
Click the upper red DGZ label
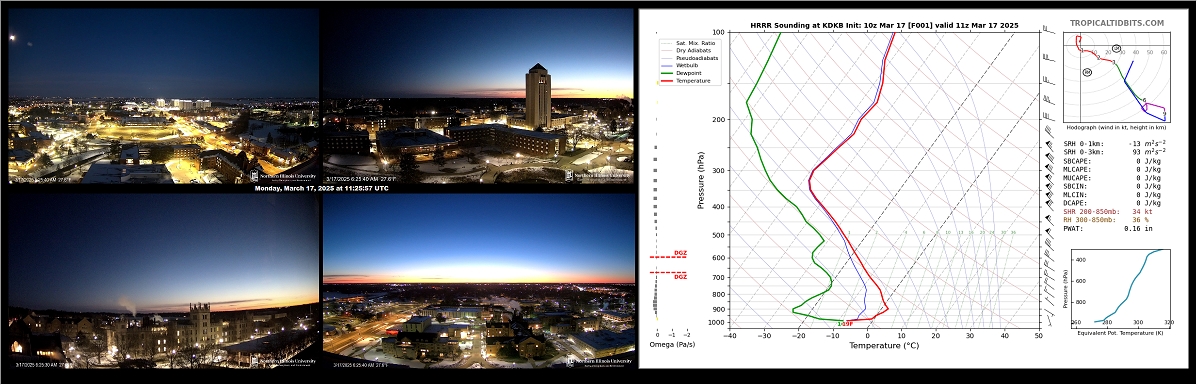click(679, 253)
